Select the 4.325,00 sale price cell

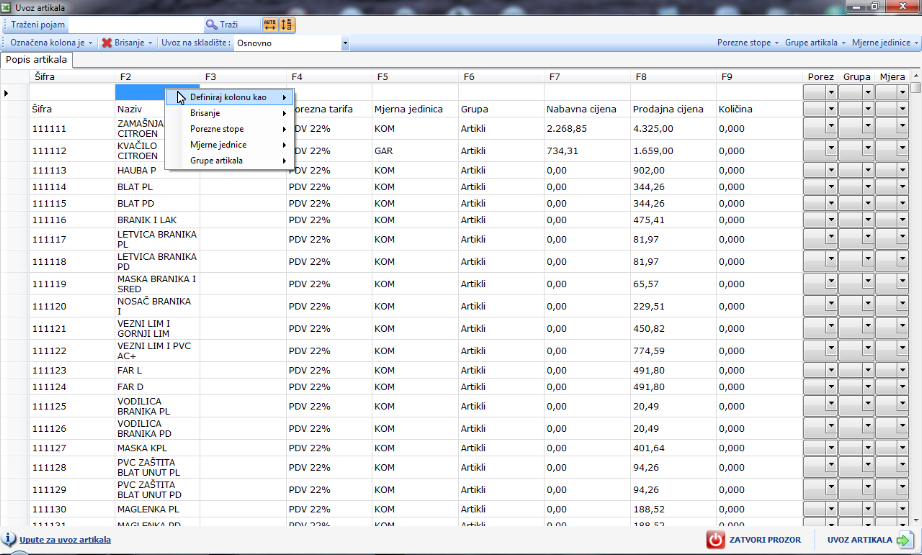673,128
